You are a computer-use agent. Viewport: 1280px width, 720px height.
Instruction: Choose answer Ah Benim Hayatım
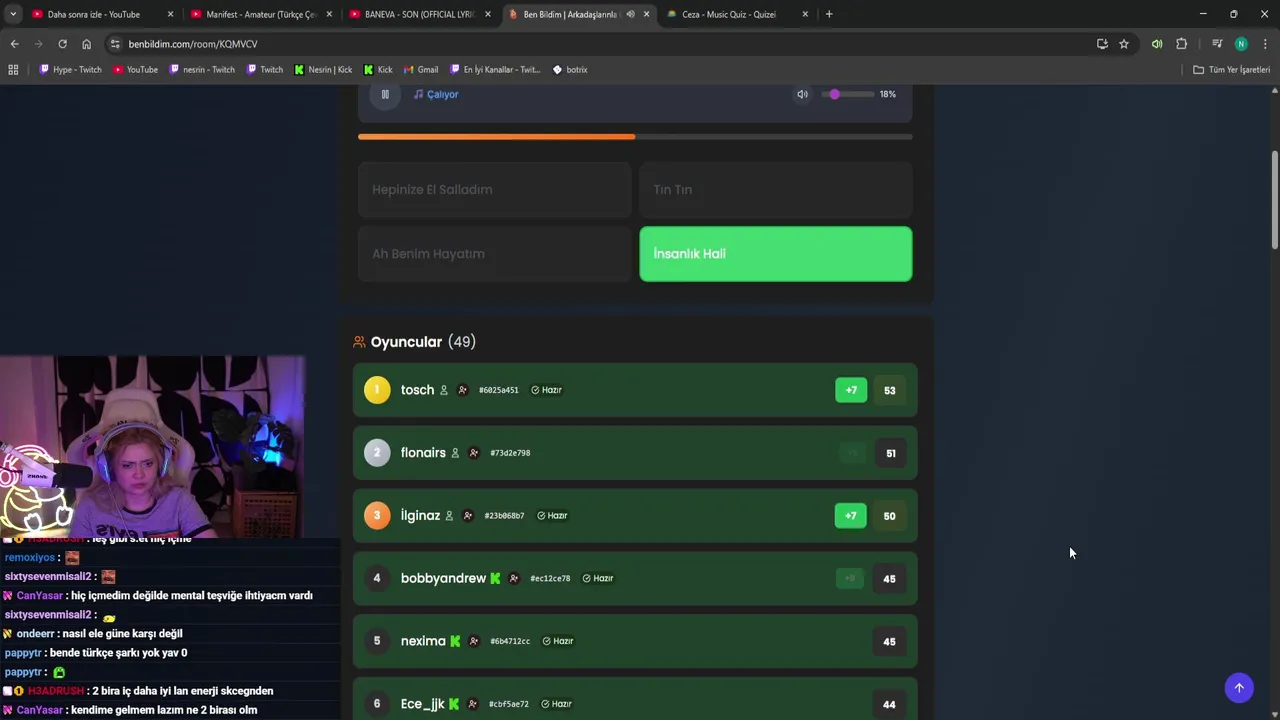495,254
